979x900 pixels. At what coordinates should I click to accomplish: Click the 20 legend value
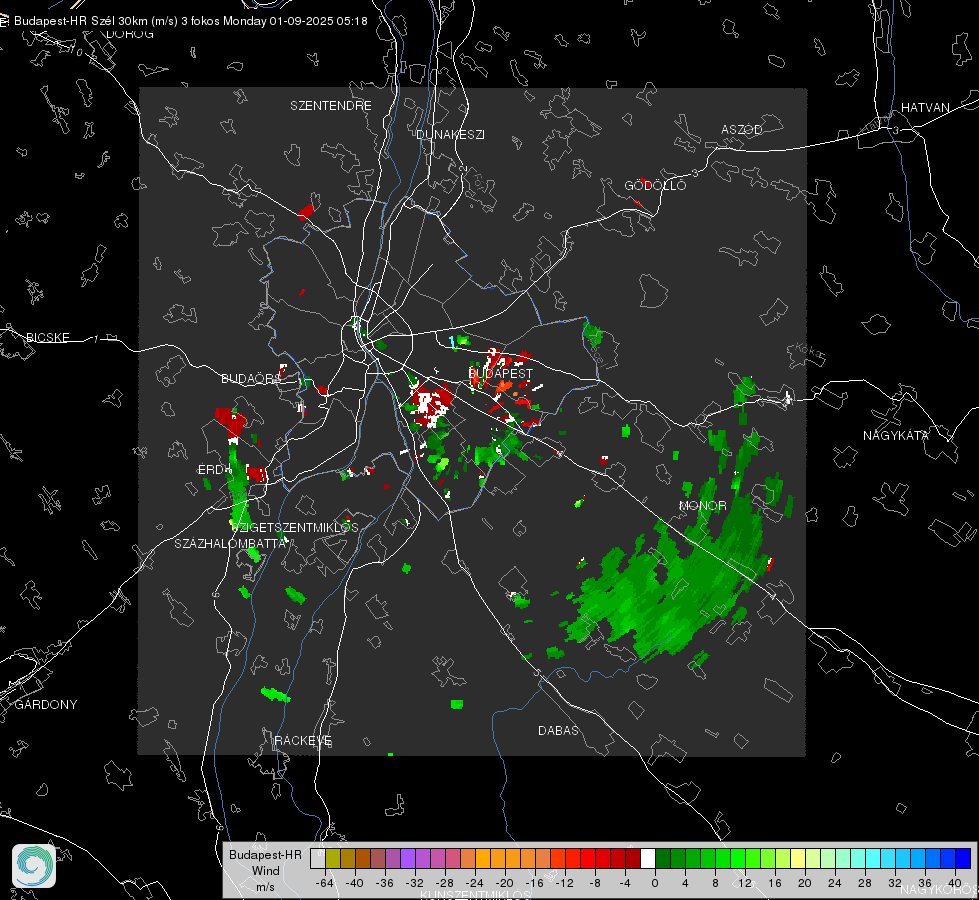(x=805, y=884)
